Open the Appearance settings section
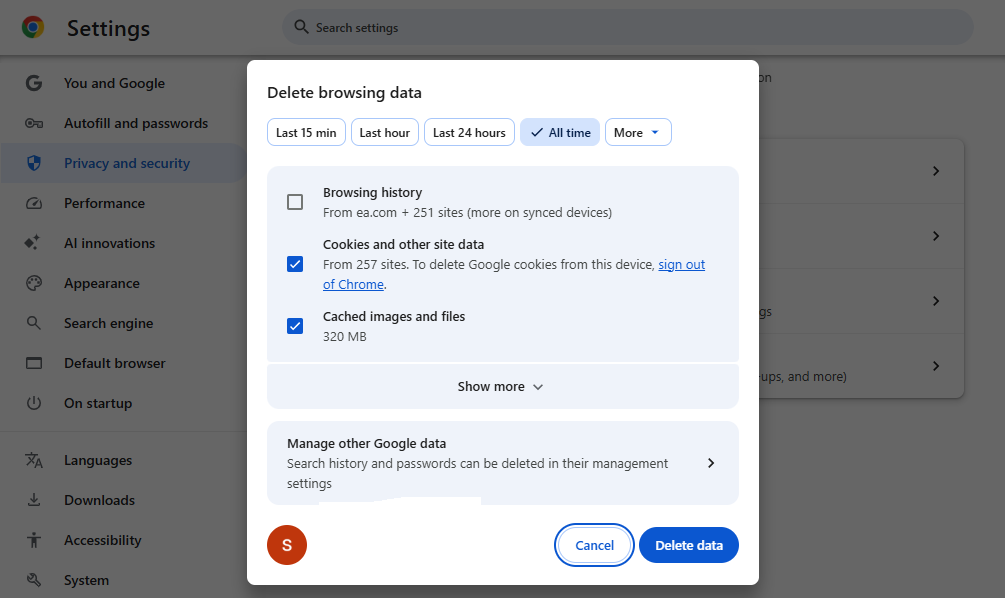The height and width of the screenshot is (598, 1005). 102,283
